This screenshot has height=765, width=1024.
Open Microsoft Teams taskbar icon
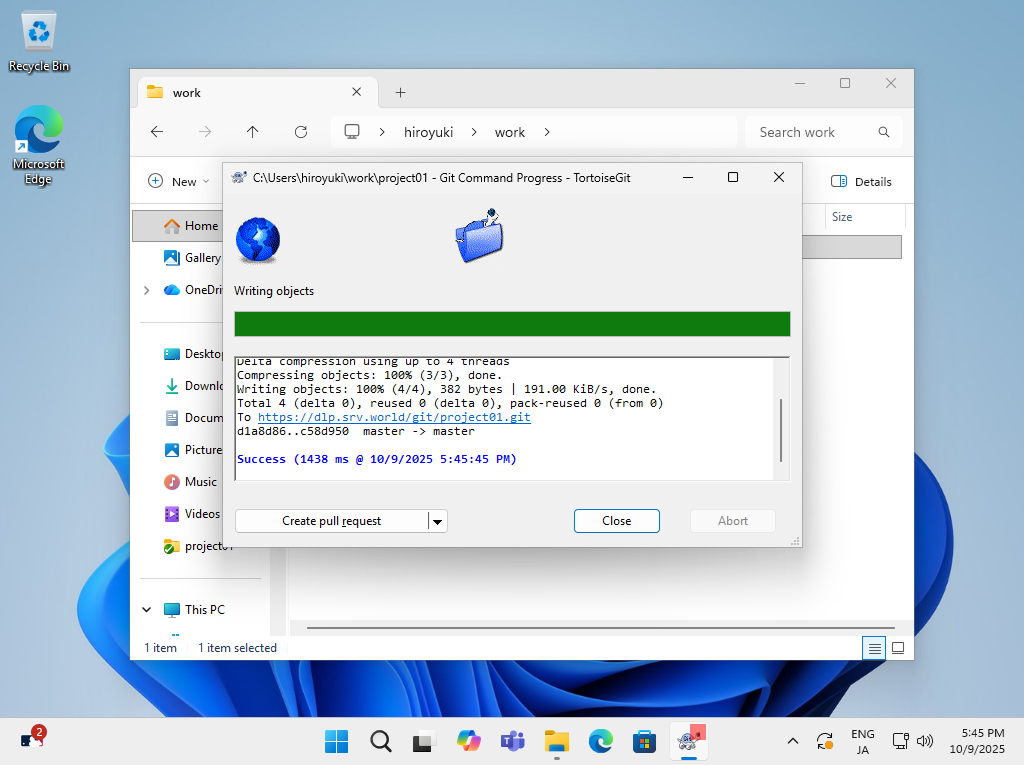[512, 741]
